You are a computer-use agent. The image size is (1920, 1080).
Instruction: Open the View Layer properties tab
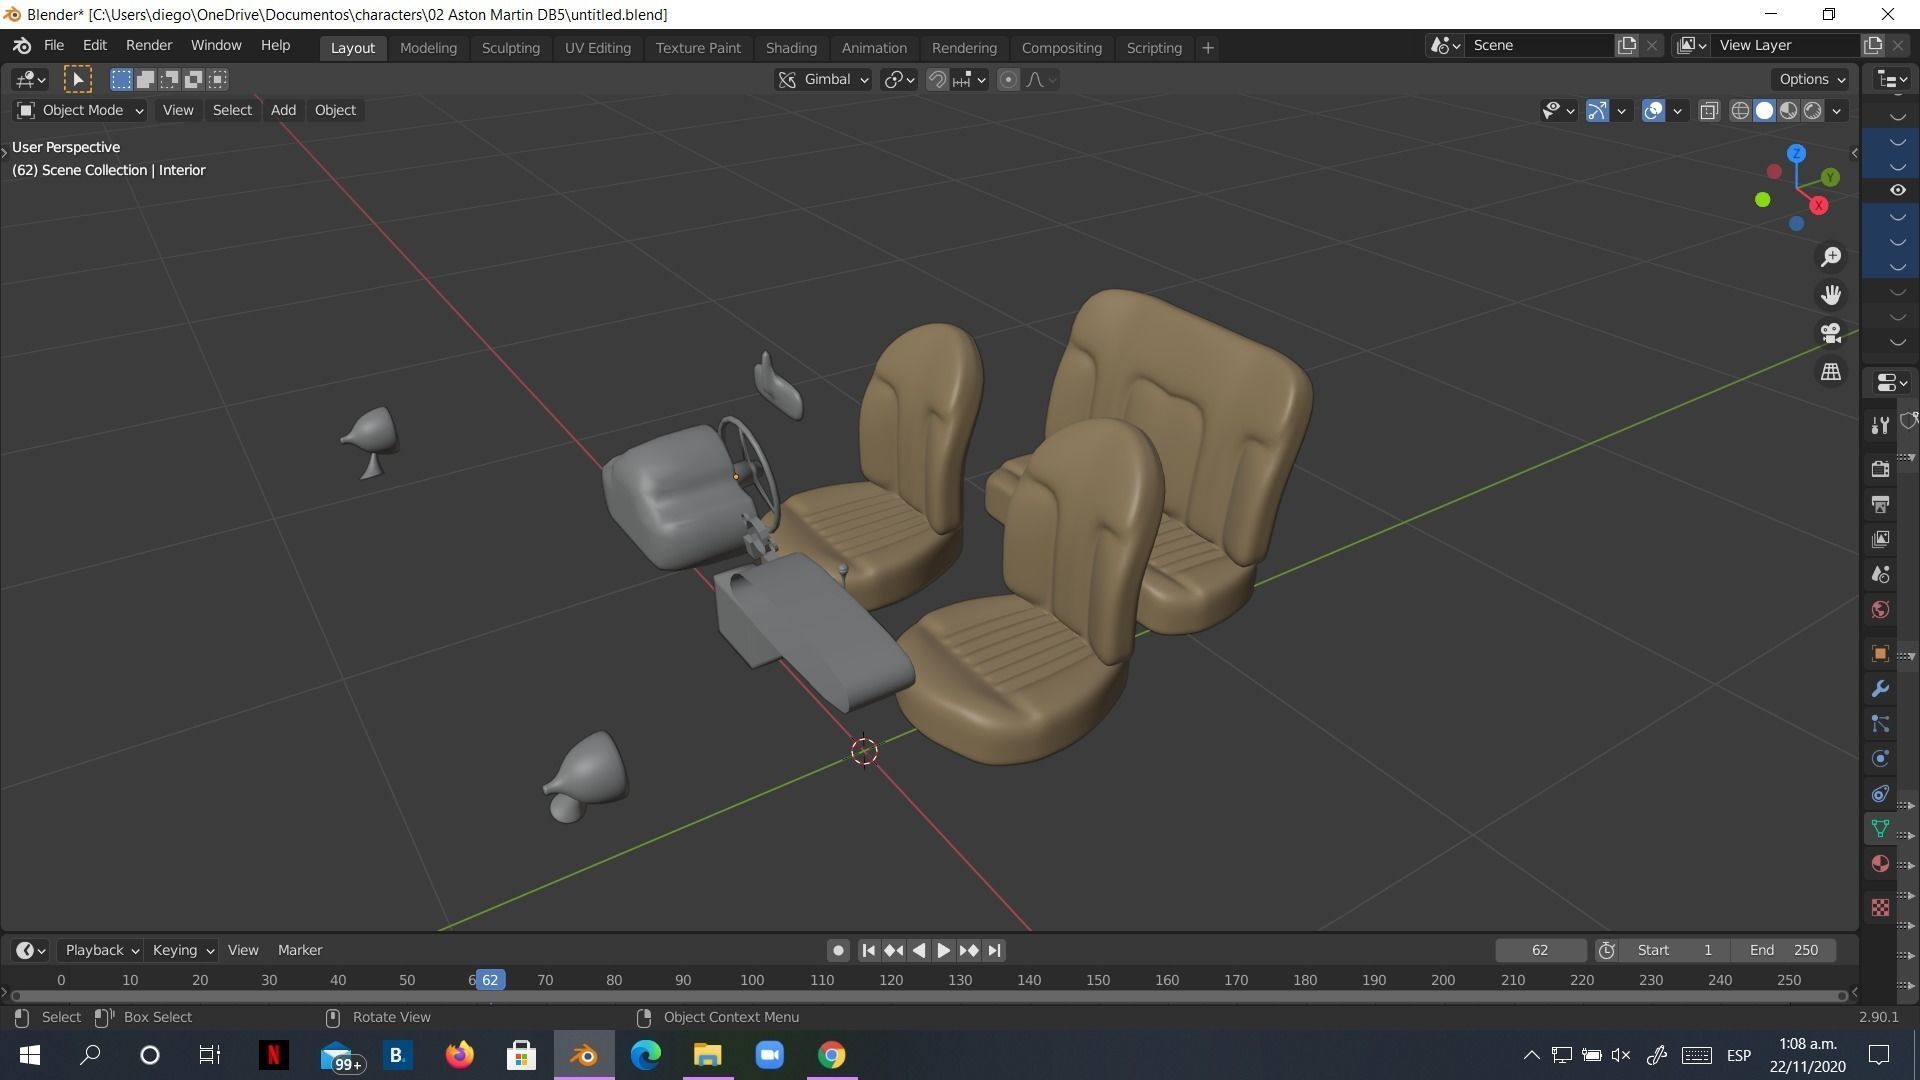[x=1880, y=539]
